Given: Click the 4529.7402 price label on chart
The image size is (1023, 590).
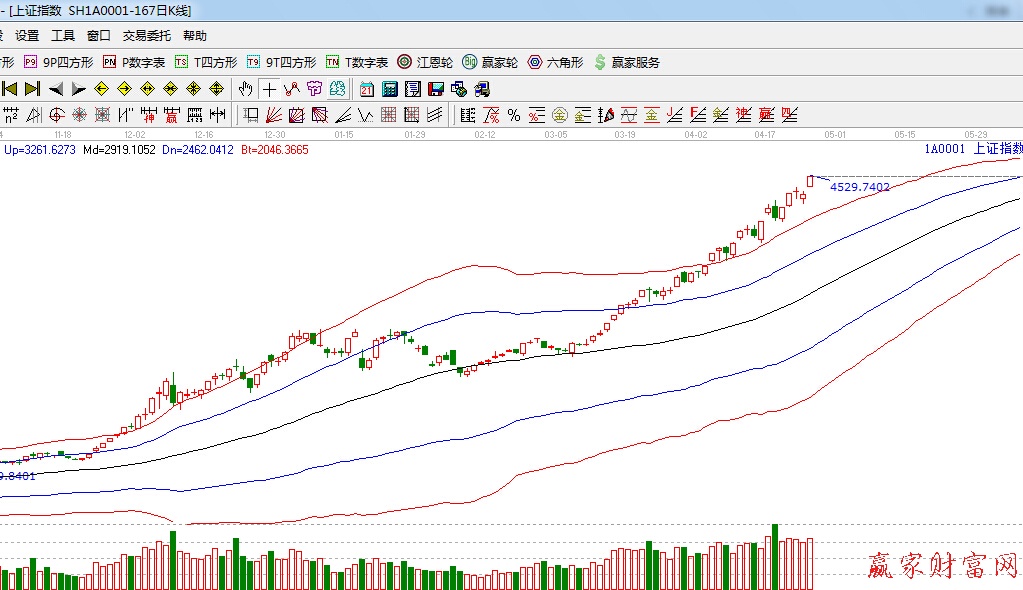Looking at the screenshot, I should [860, 187].
